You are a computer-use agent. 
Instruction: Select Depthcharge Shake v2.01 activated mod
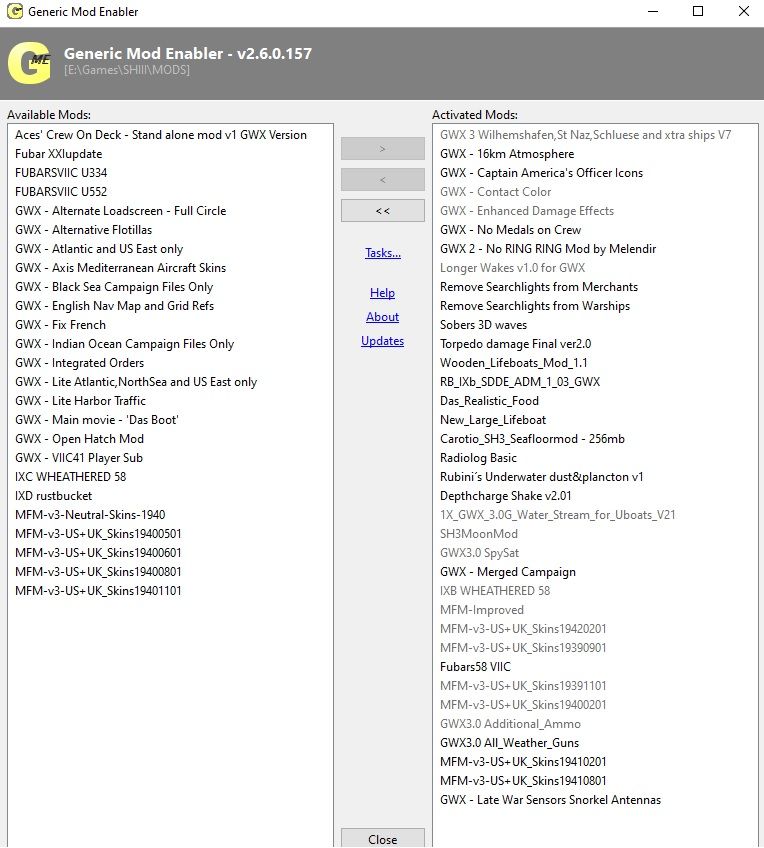pos(506,495)
